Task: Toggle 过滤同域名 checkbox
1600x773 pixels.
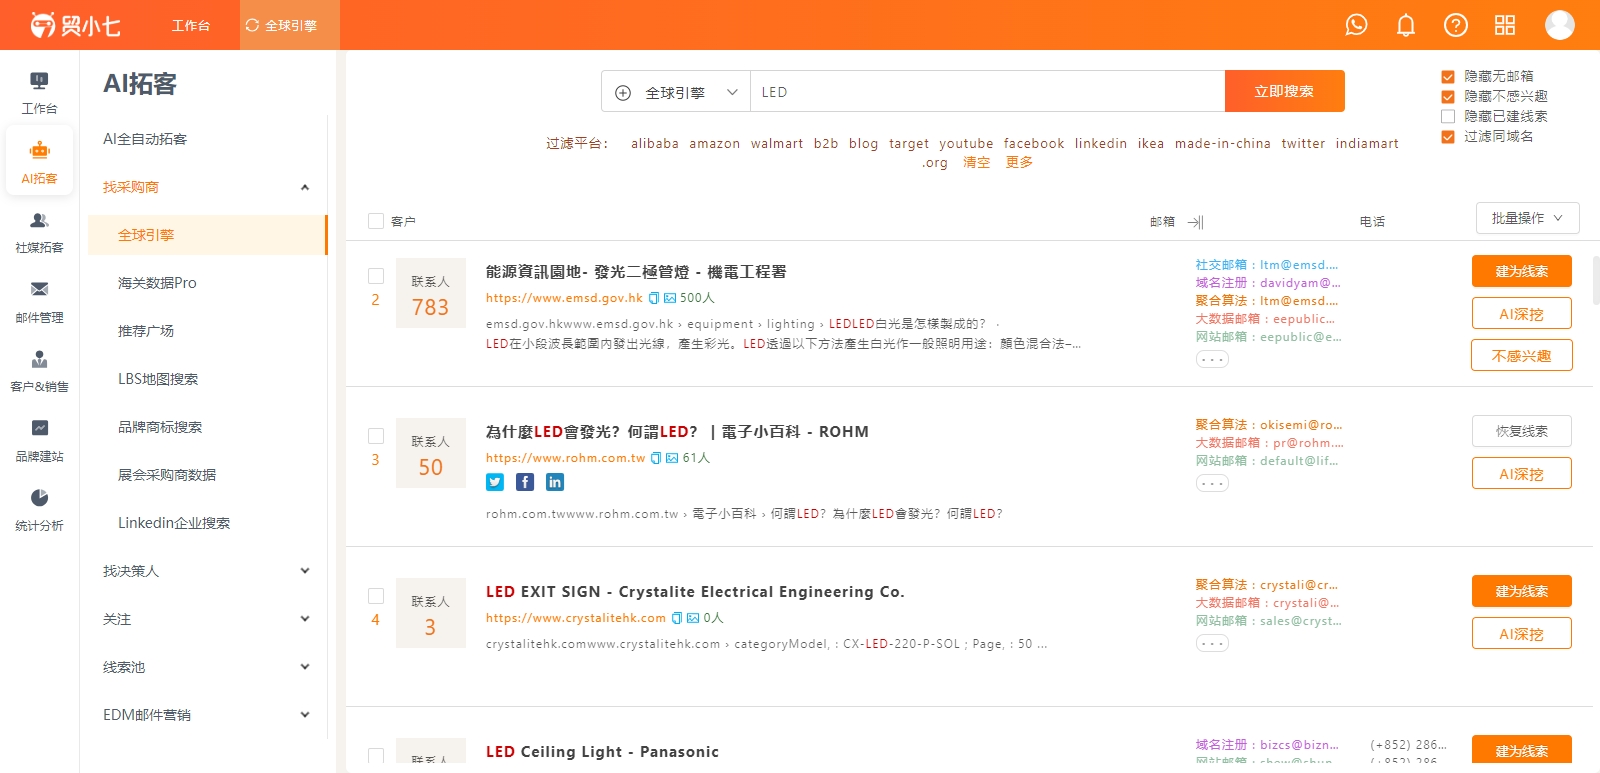Action: pos(1447,137)
